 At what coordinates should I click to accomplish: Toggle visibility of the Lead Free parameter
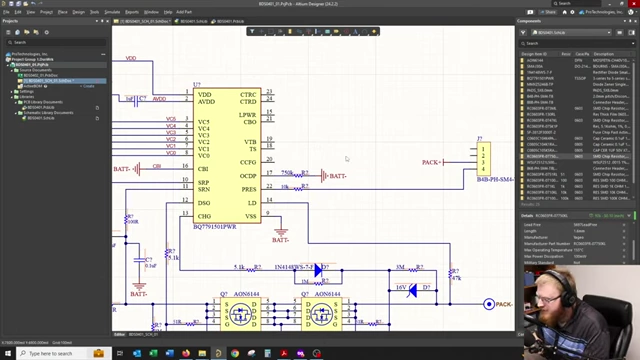pyautogui.click(x=624, y=225)
